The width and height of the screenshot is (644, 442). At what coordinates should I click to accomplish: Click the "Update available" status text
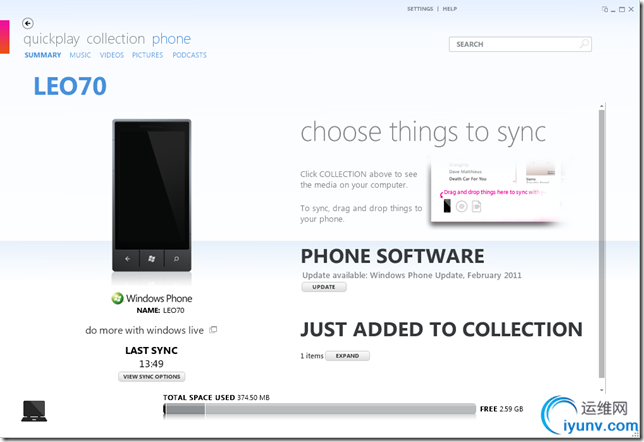point(412,275)
